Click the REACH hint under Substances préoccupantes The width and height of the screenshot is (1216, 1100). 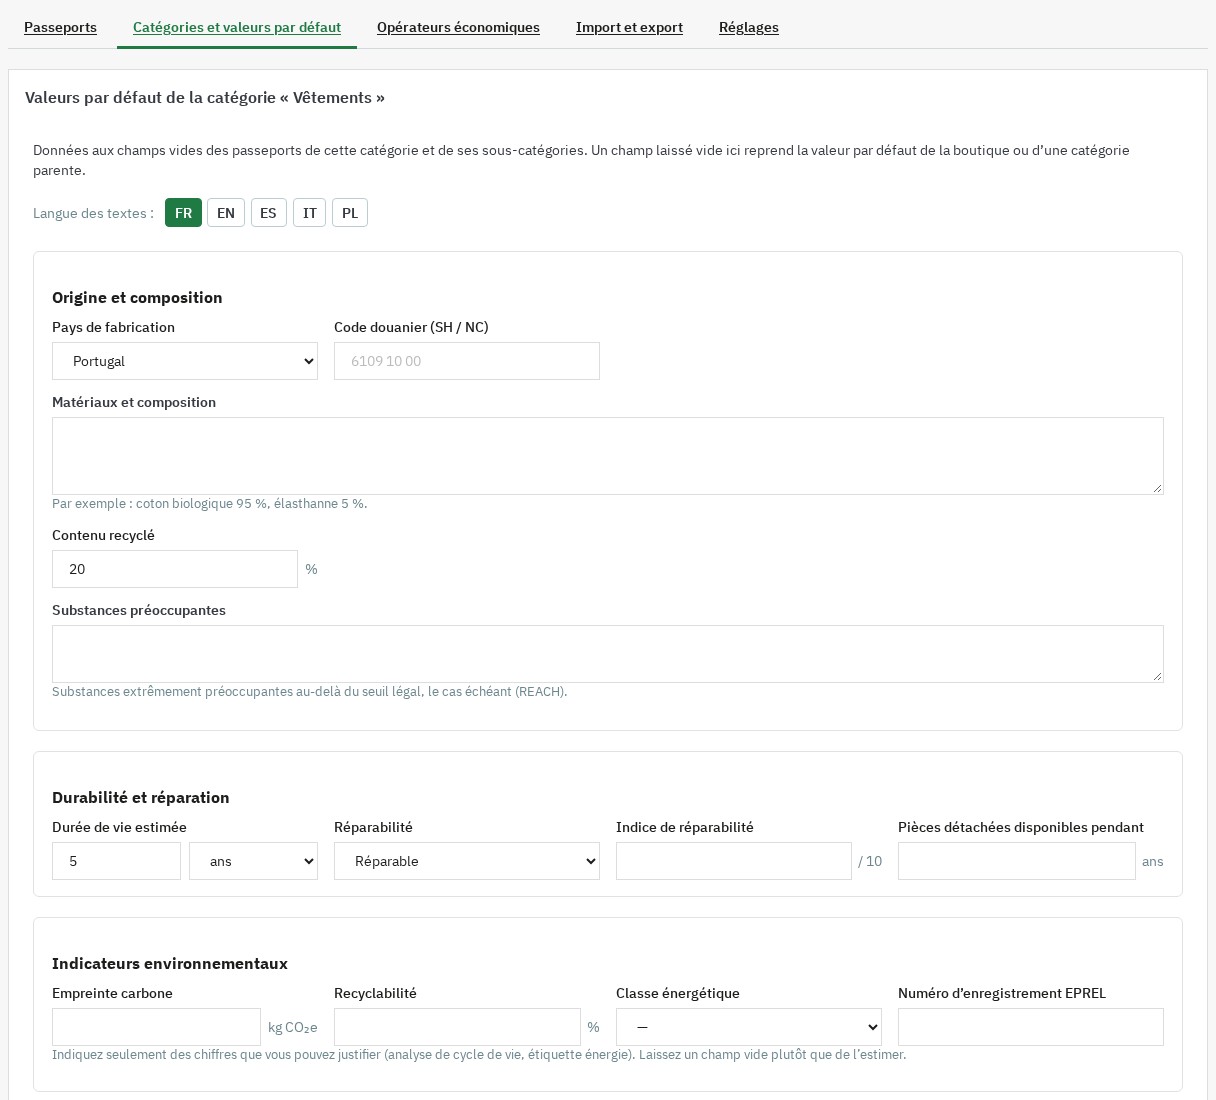(310, 691)
